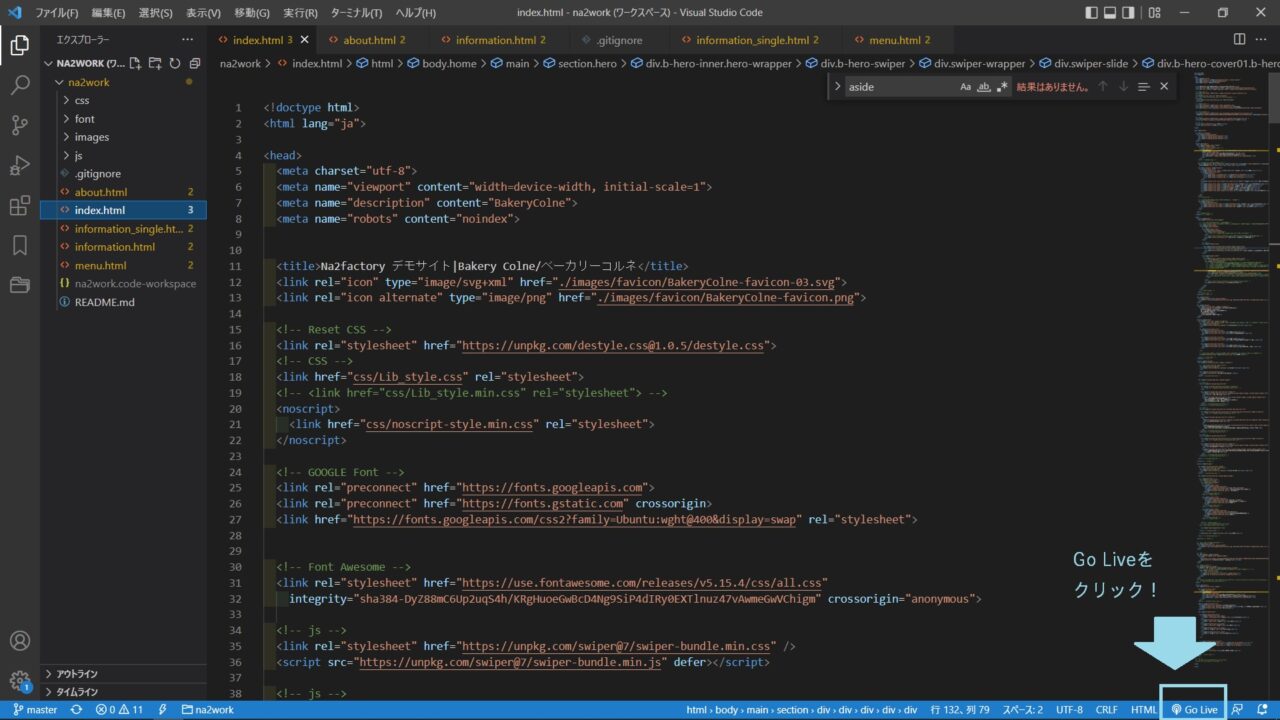Open the Explorer view in activity bar
Viewport: 1280px width, 720px height.
pos(19,45)
